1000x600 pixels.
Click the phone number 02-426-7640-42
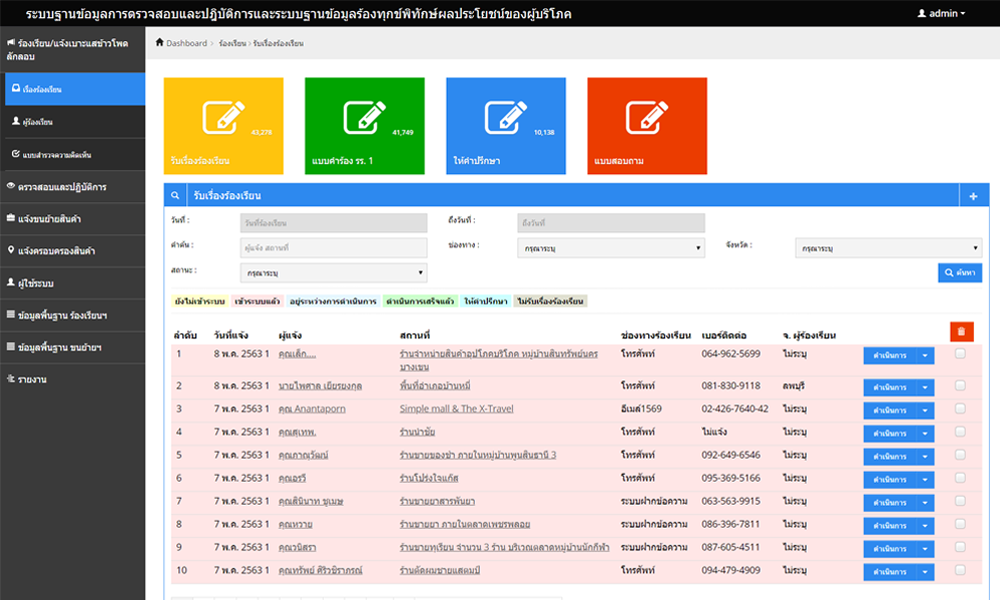tap(735, 409)
